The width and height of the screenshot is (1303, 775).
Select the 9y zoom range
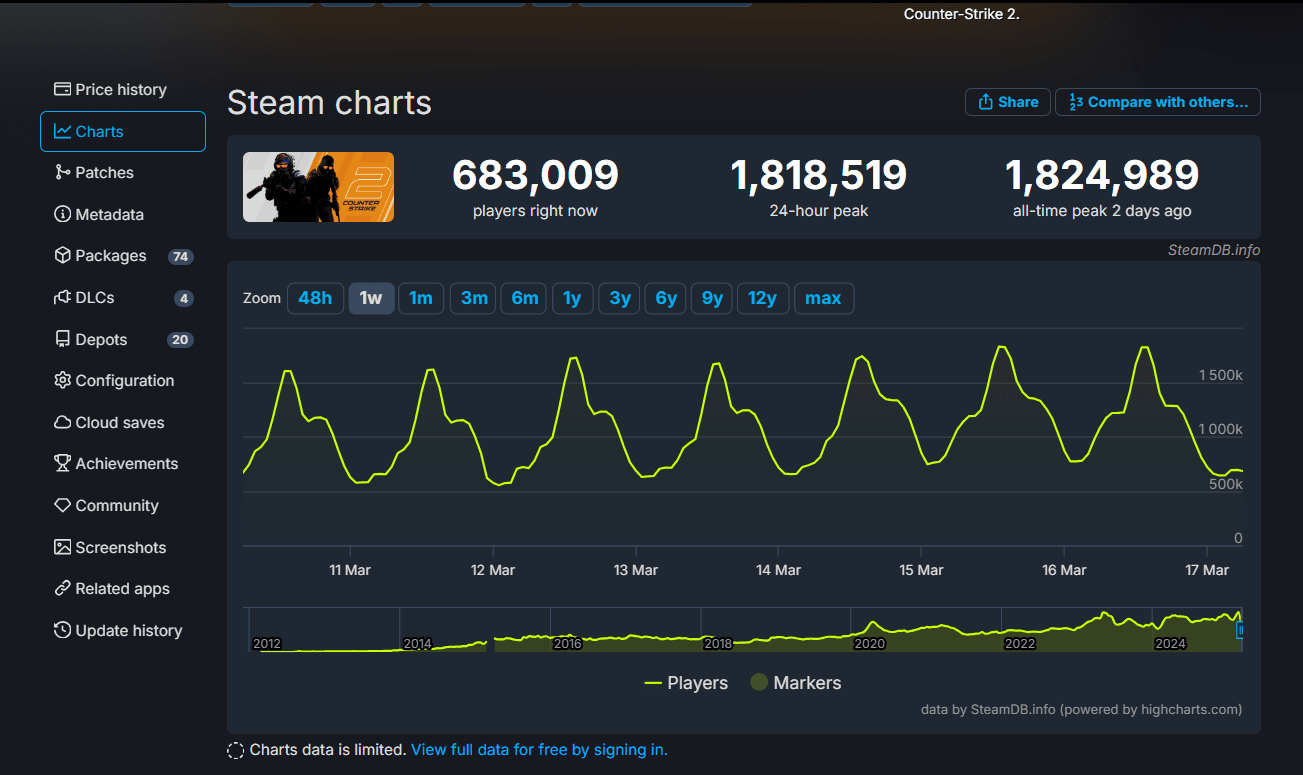(712, 298)
